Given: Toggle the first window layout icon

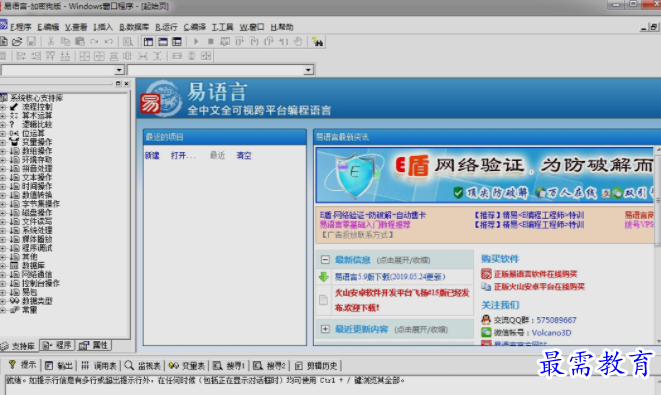Looking at the screenshot, I should pyautogui.click(x=148, y=41).
